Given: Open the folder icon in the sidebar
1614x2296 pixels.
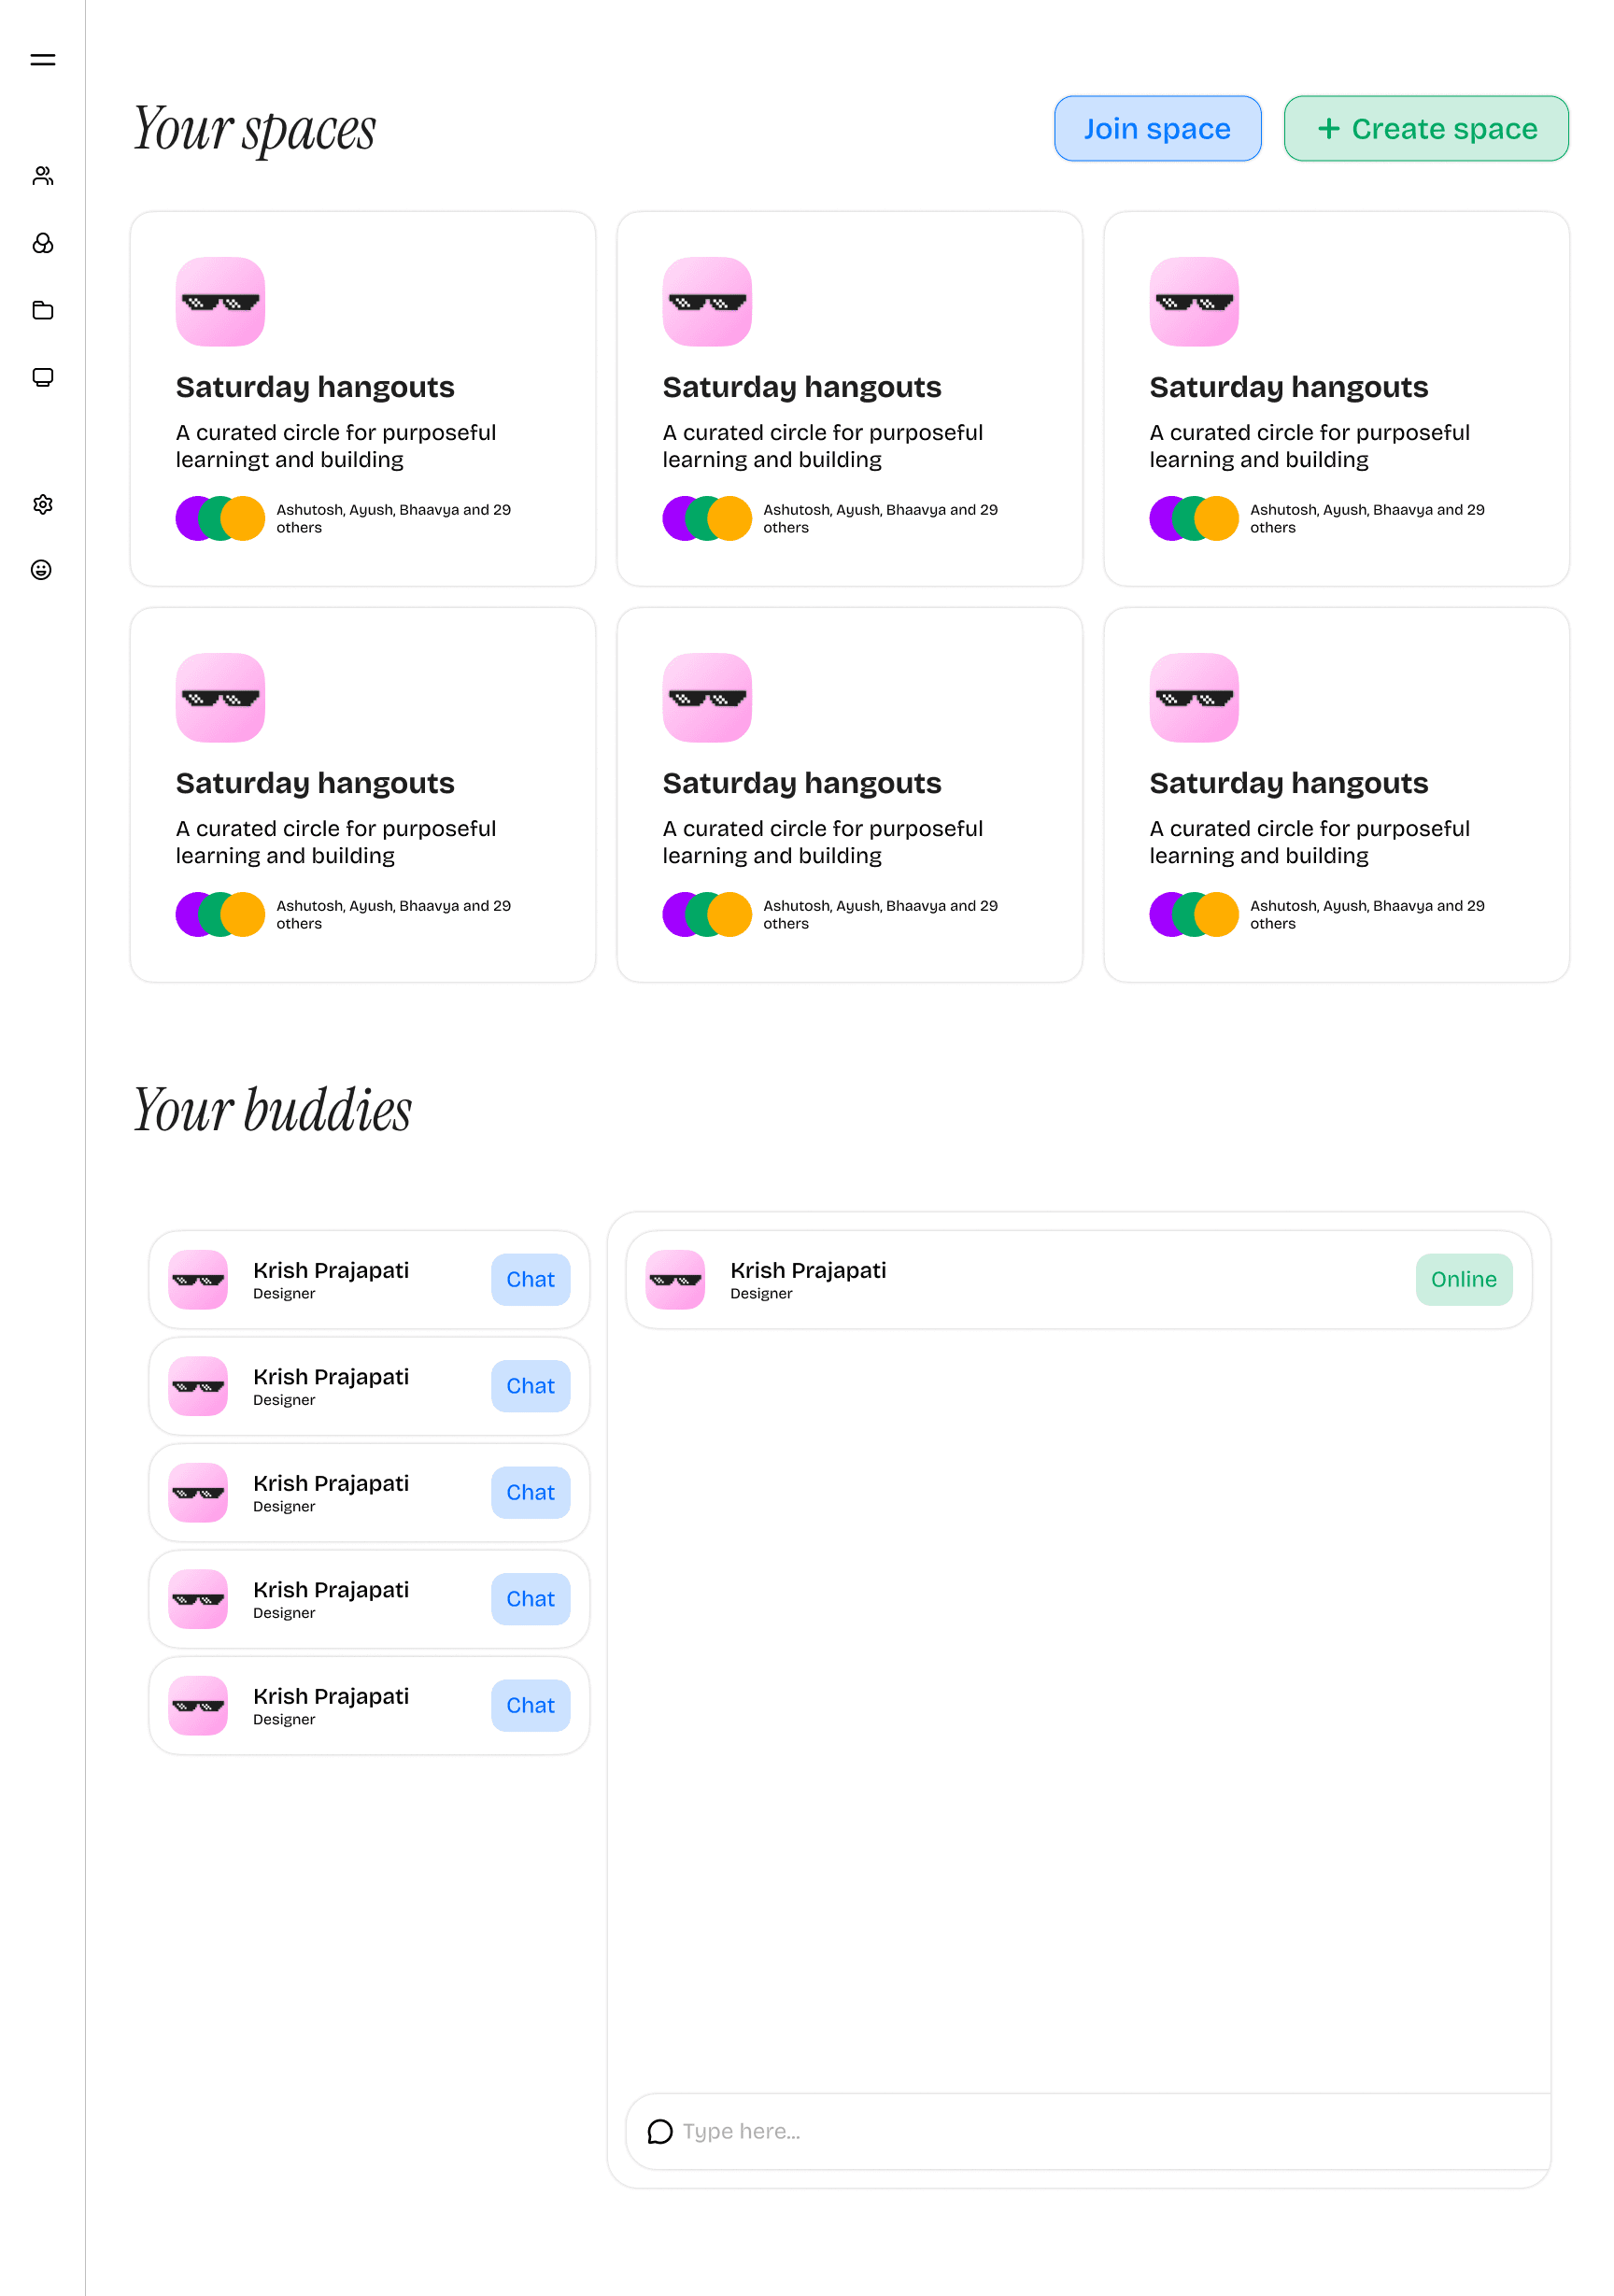Looking at the screenshot, I should coord(43,310).
